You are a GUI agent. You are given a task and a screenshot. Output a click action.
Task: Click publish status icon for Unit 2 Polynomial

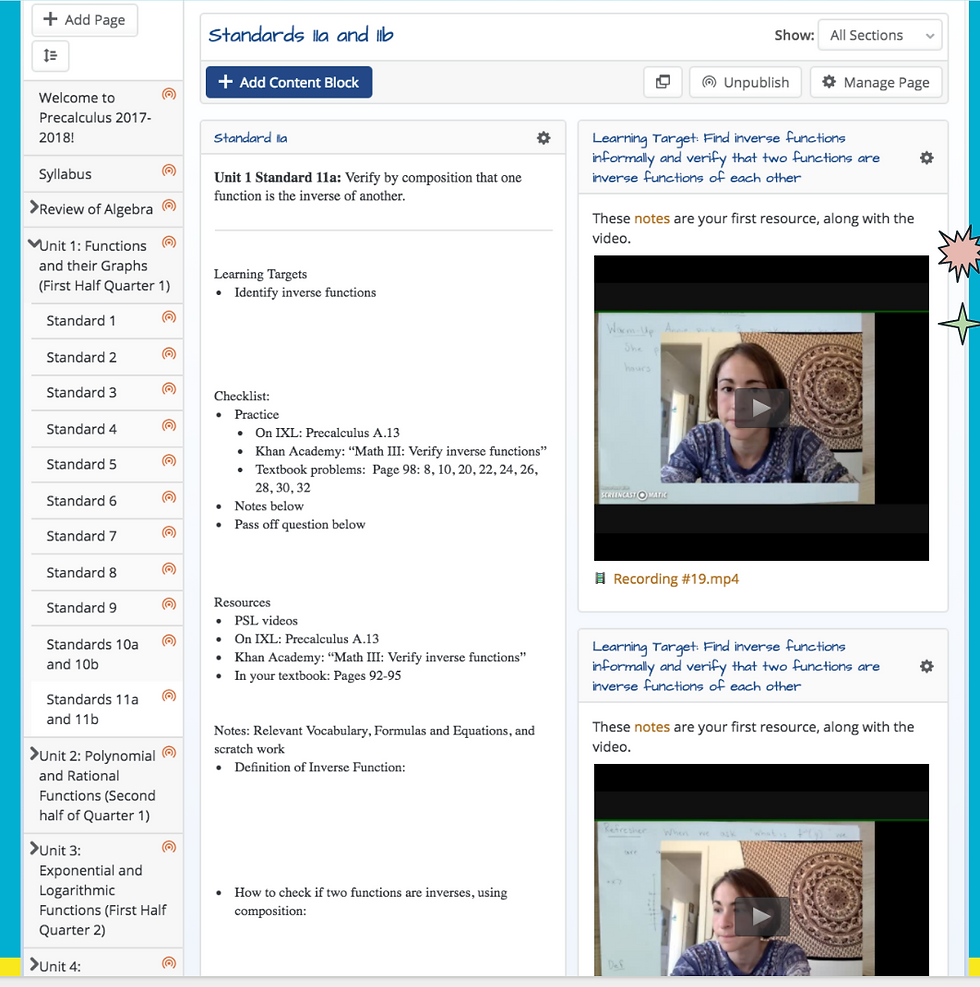(169, 752)
